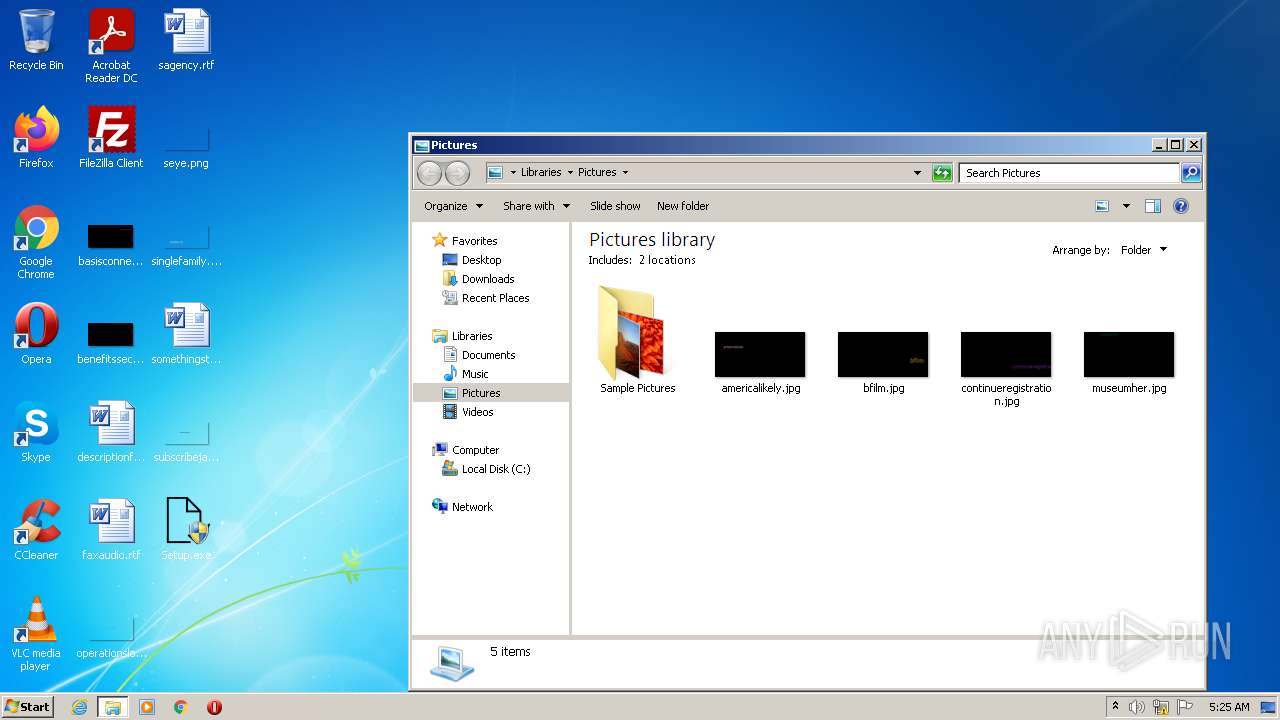Click the Back arrow in Explorer
Image resolution: width=1280 pixels, height=720 pixels.
pos(429,173)
